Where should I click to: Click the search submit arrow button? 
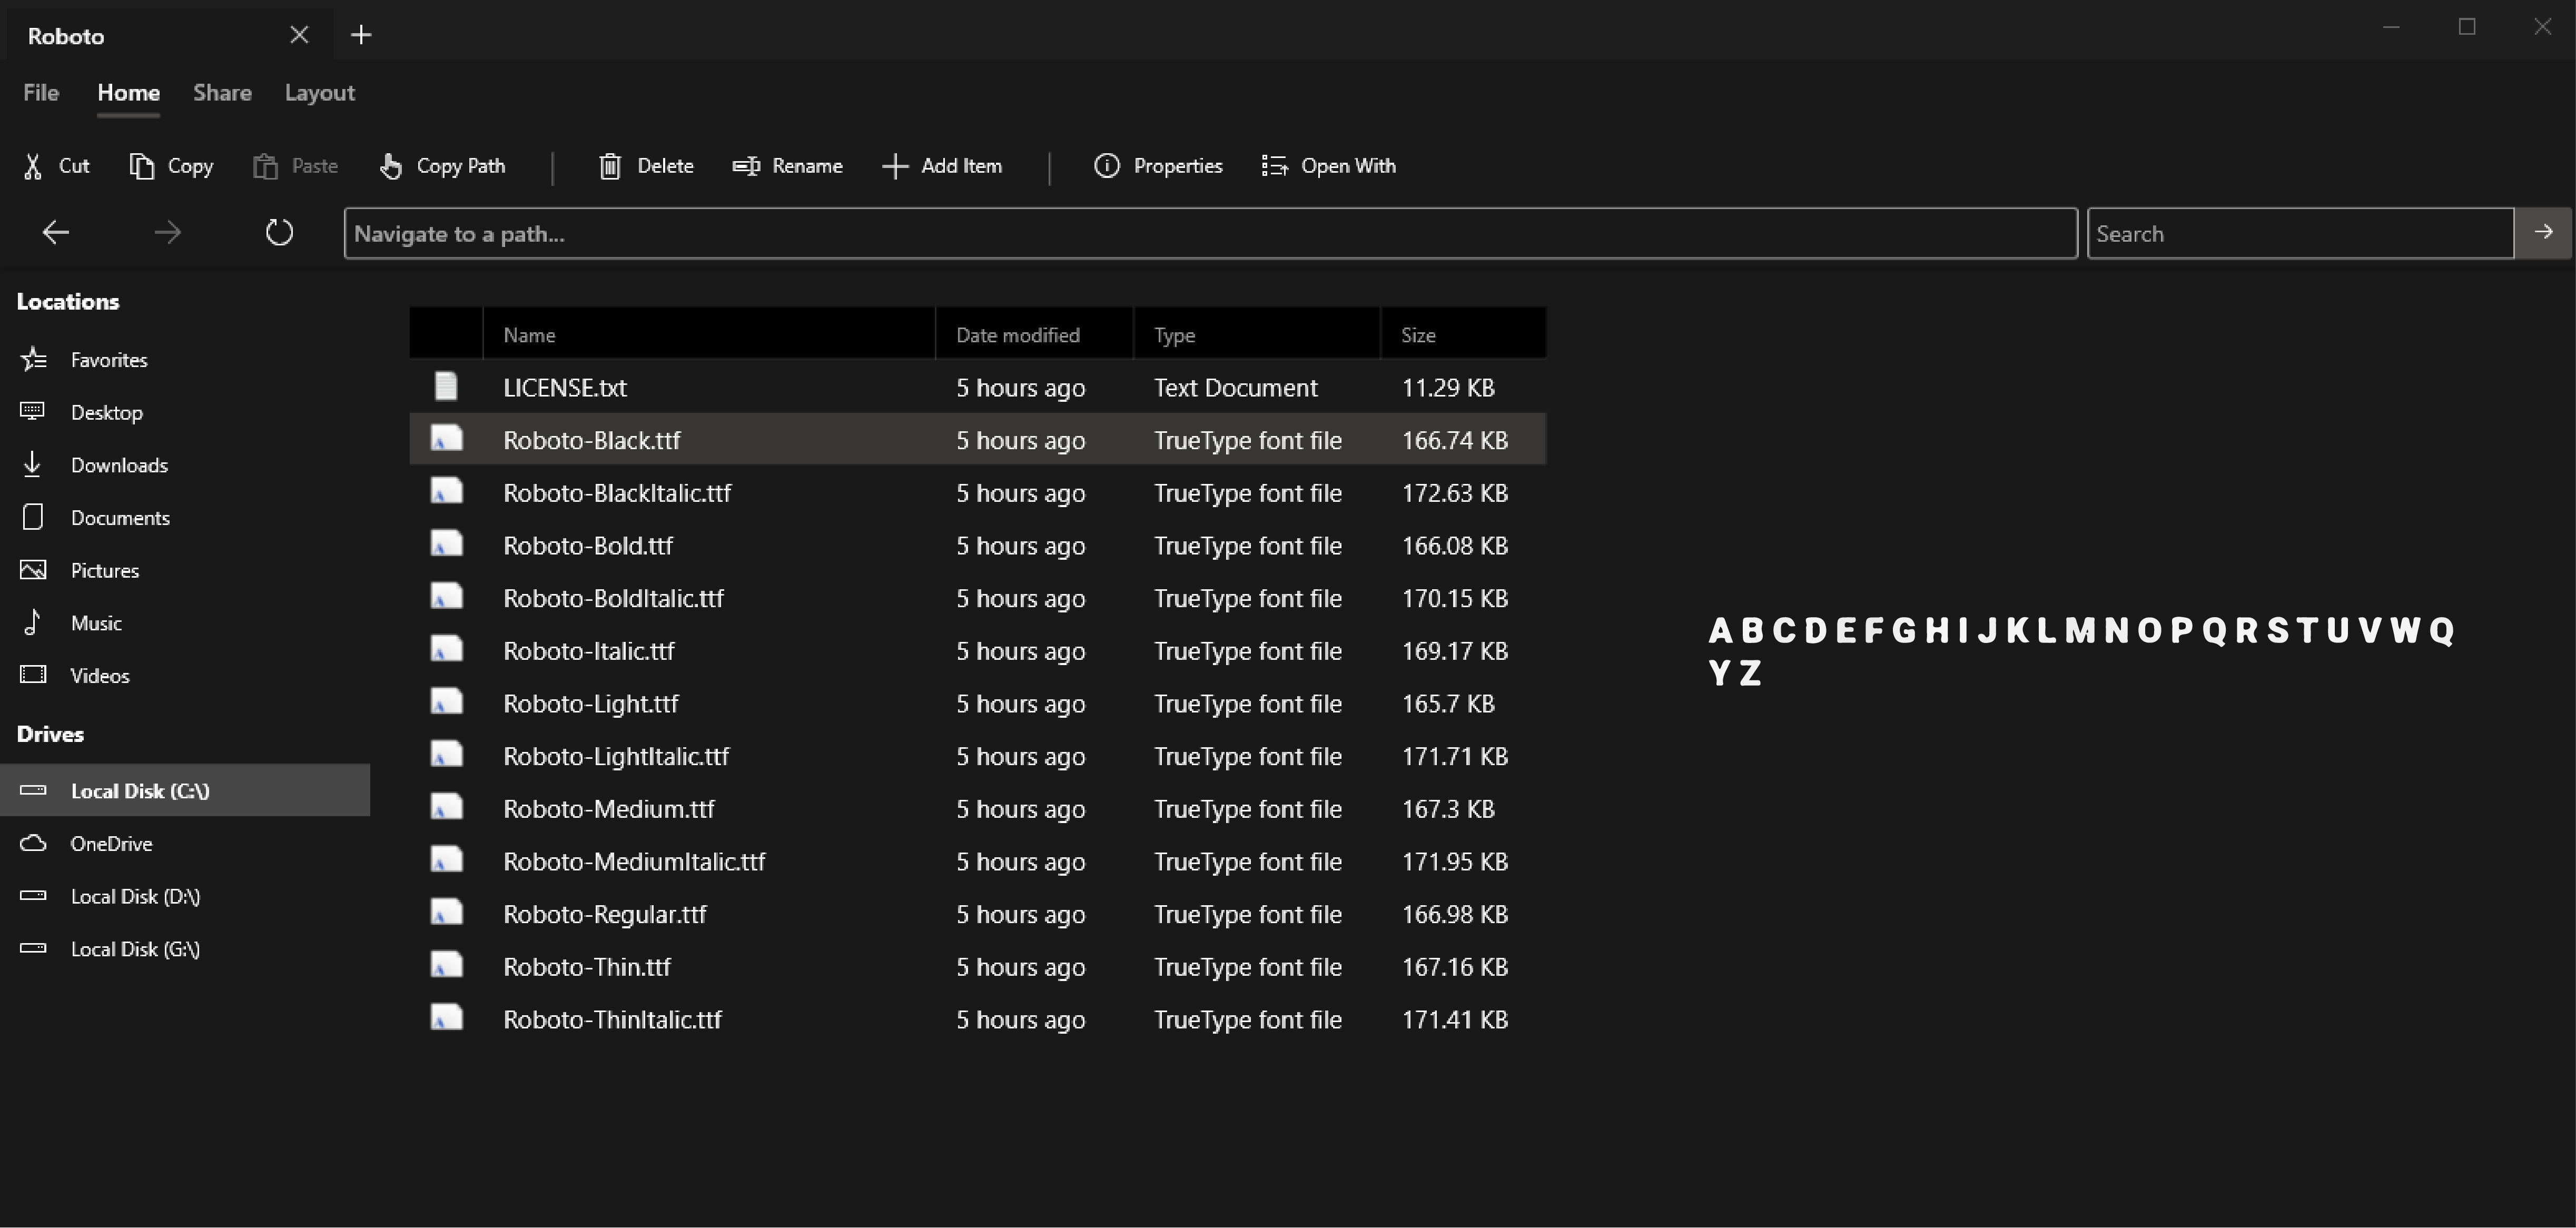2543,232
